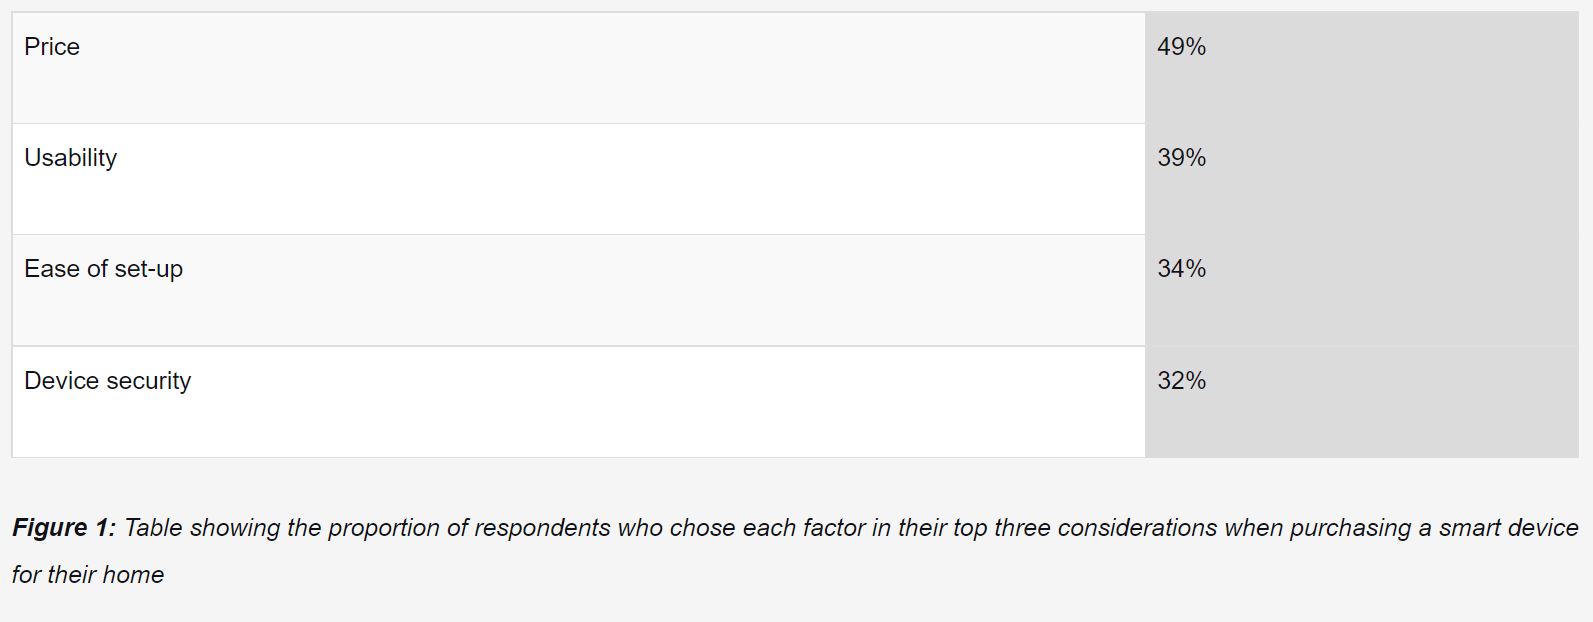
Task: Click the word respondents in the caption
Action: click(x=542, y=528)
